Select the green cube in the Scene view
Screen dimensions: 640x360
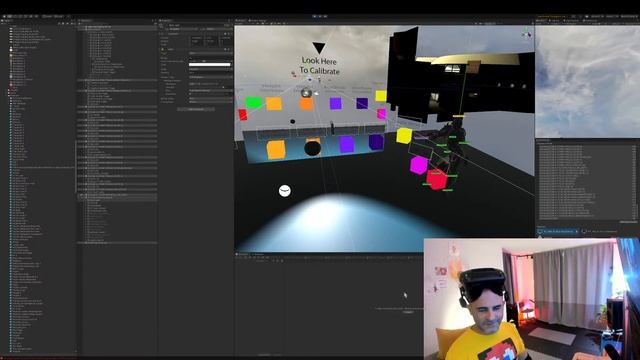coord(253,102)
